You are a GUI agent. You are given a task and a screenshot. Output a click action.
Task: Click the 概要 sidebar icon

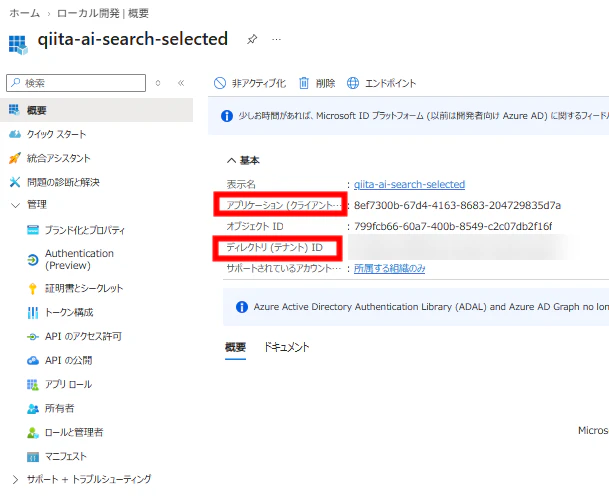[14, 110]
